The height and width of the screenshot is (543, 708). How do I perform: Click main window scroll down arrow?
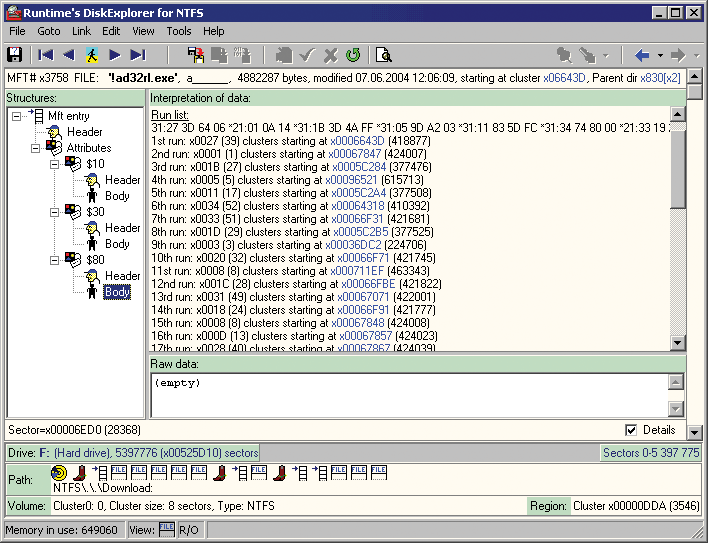[694, 433]
